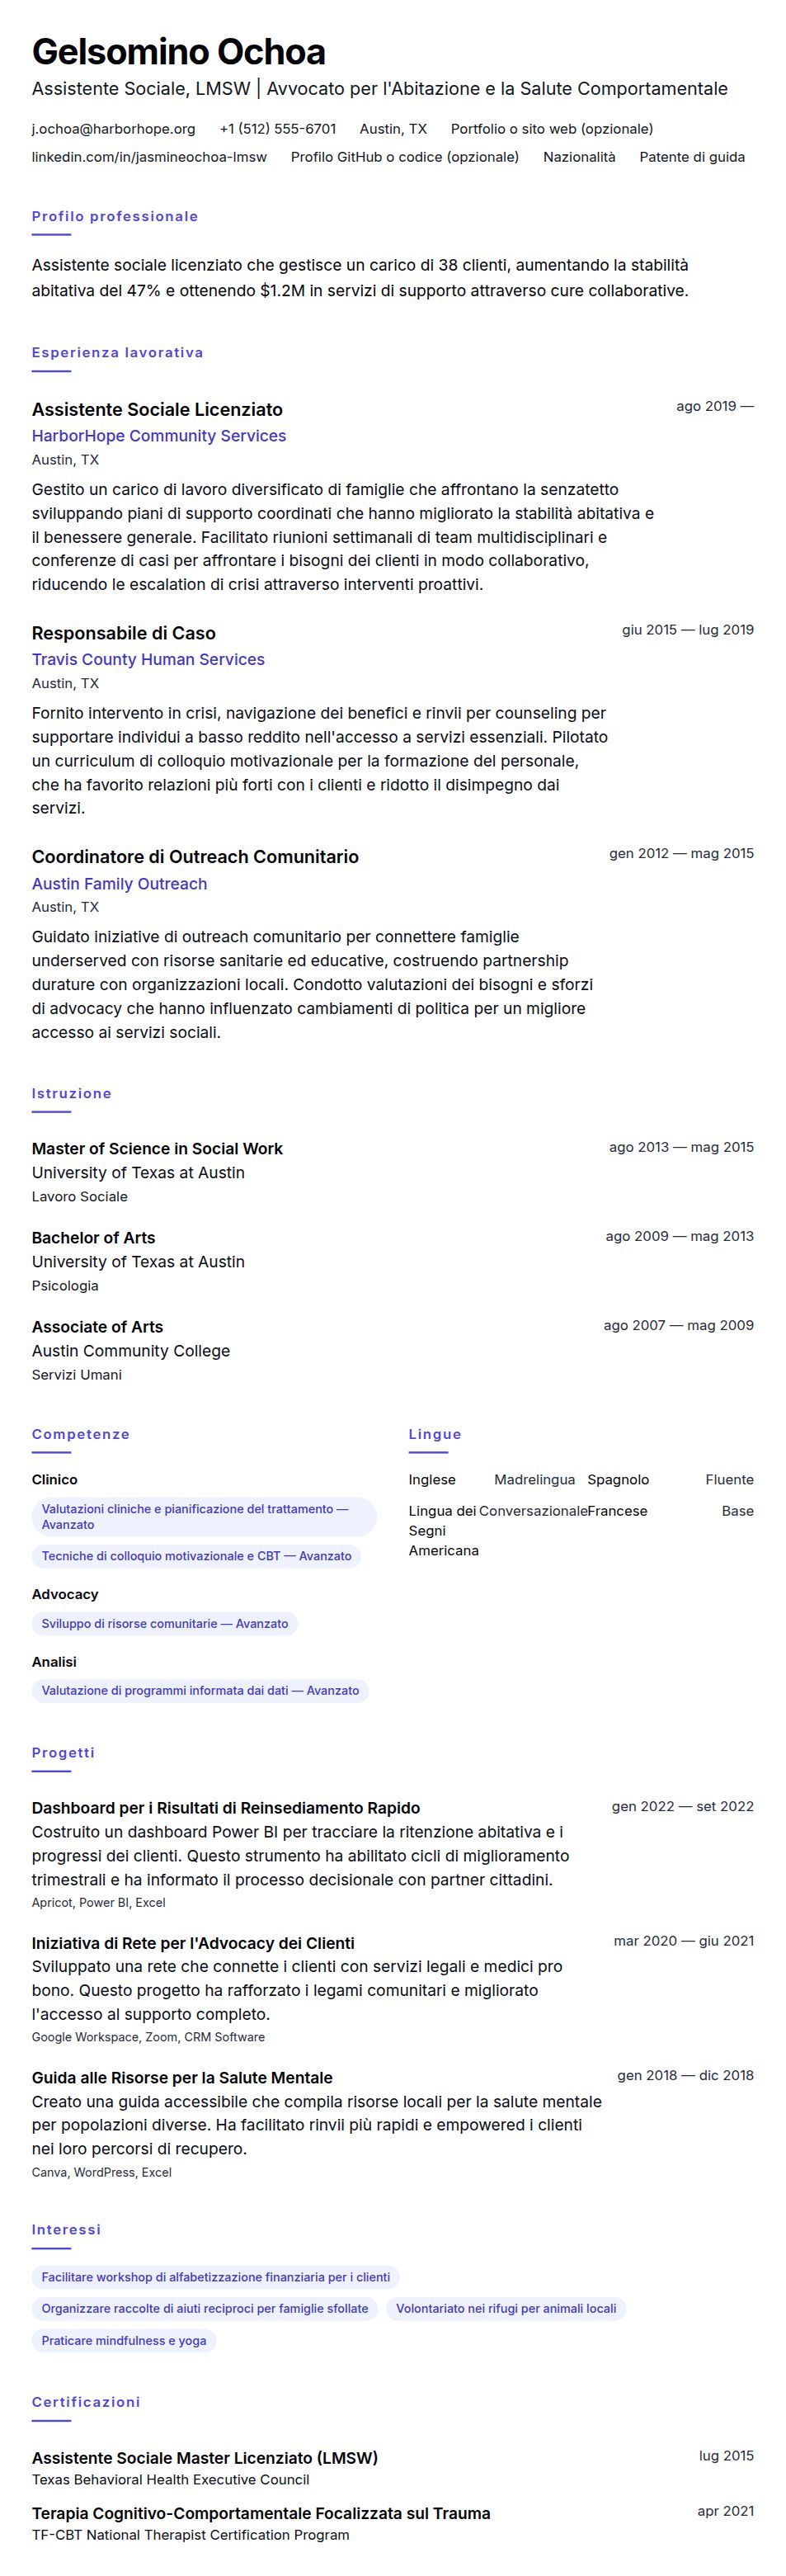Click the Nazionalità field

(x=580, y=157)
